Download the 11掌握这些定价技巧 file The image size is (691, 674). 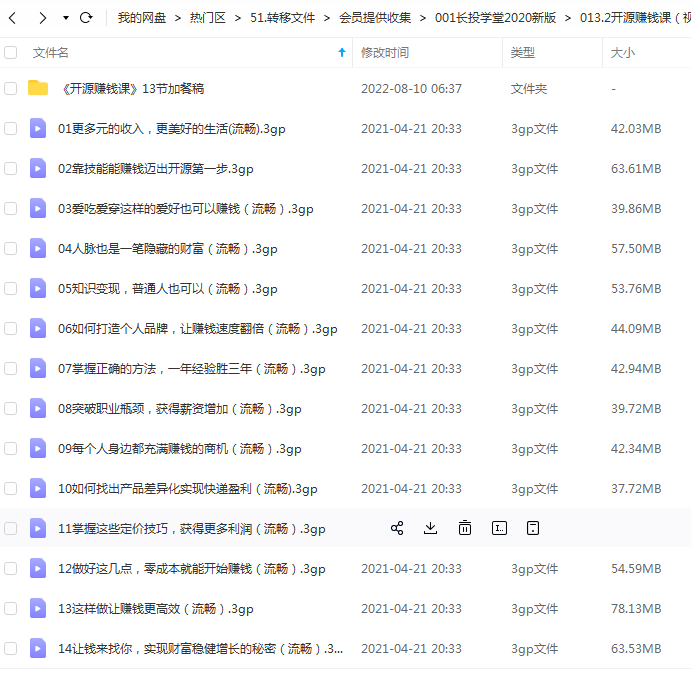(x=431, y=528)
